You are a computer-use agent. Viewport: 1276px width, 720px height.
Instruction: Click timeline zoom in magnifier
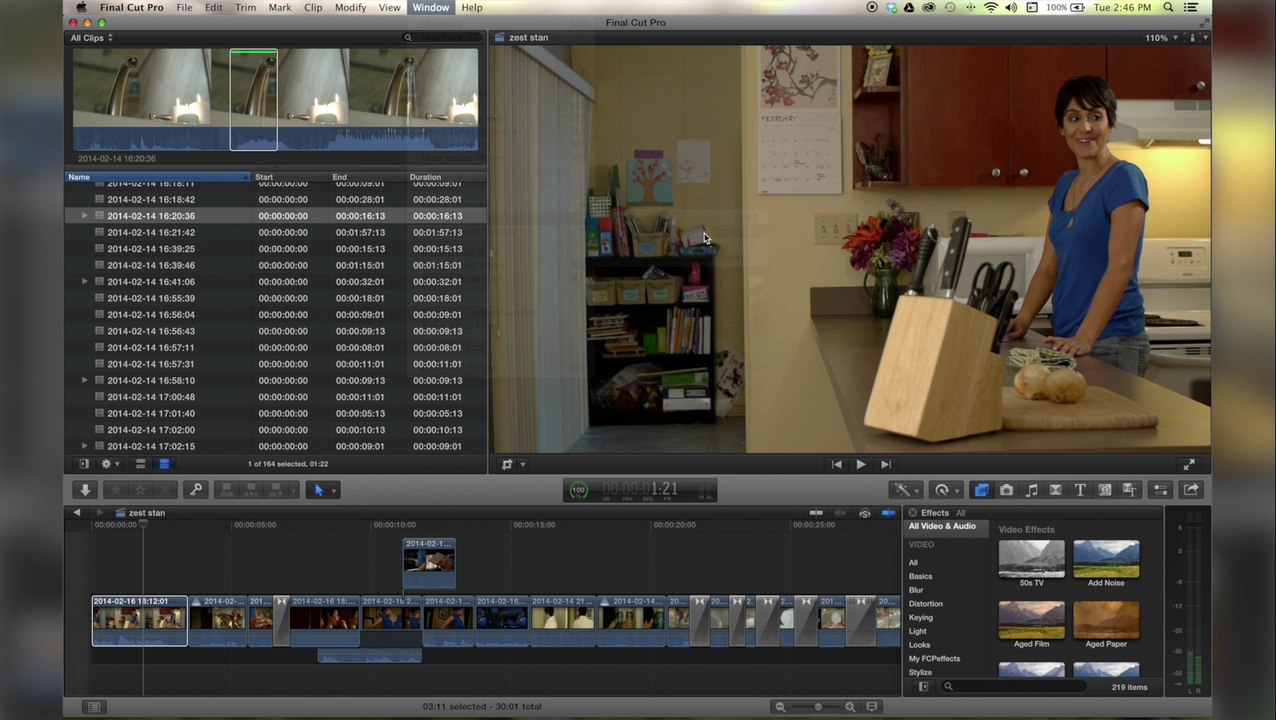850,707
